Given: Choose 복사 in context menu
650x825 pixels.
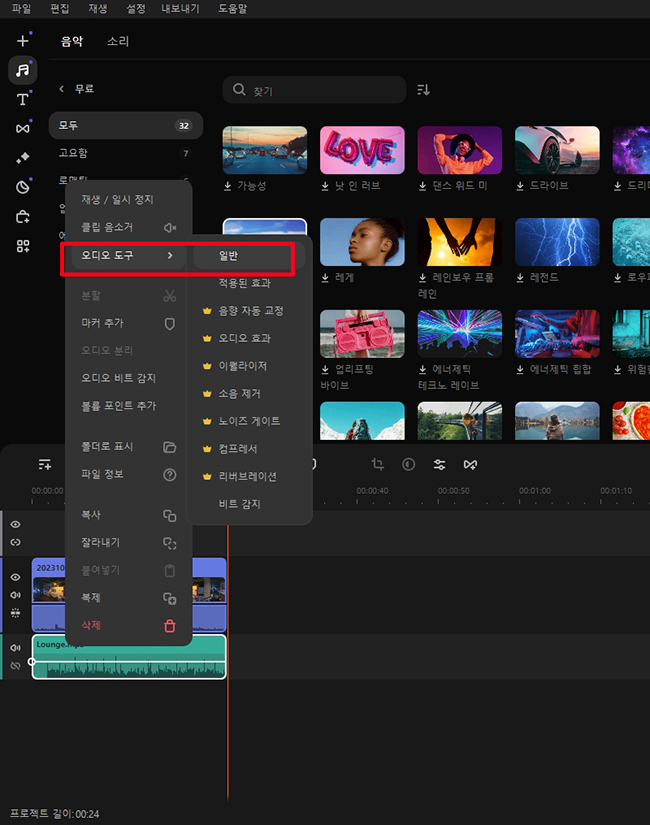Looking at the screenshot, I should coord(128,515).
